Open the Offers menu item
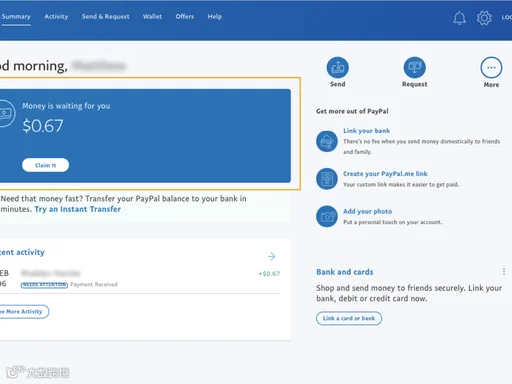 [x=185, y=17]
